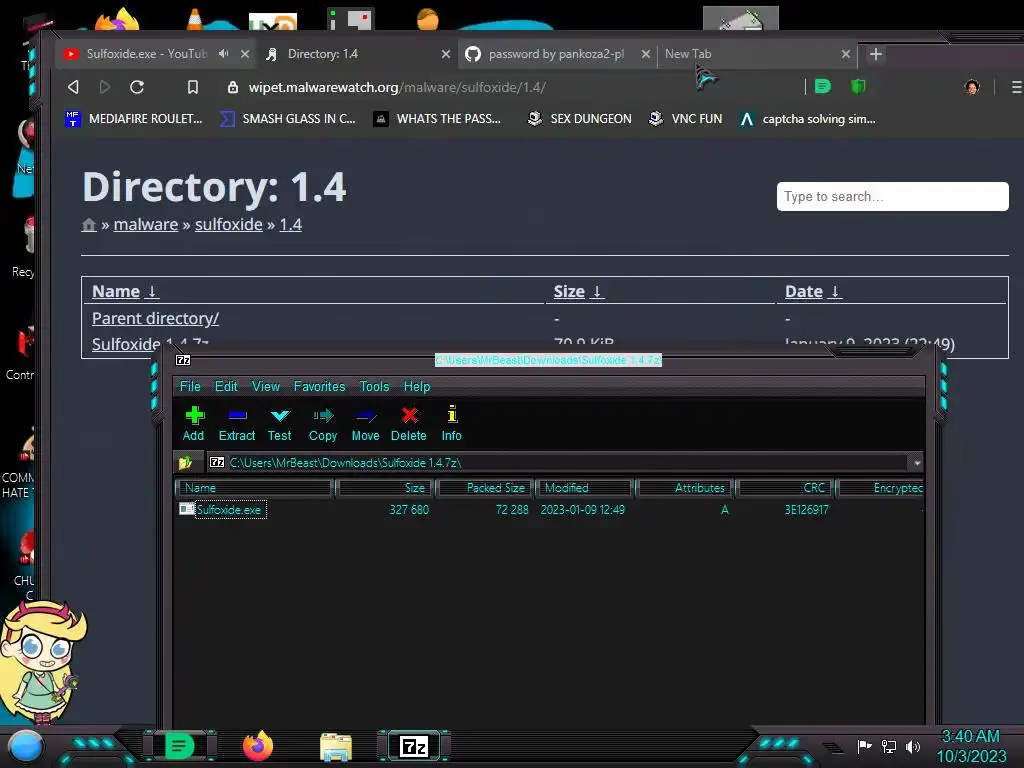Open the File menu in 7-Zip
Viewport: 1024px width, 768px height.
[x=190, y=386]
